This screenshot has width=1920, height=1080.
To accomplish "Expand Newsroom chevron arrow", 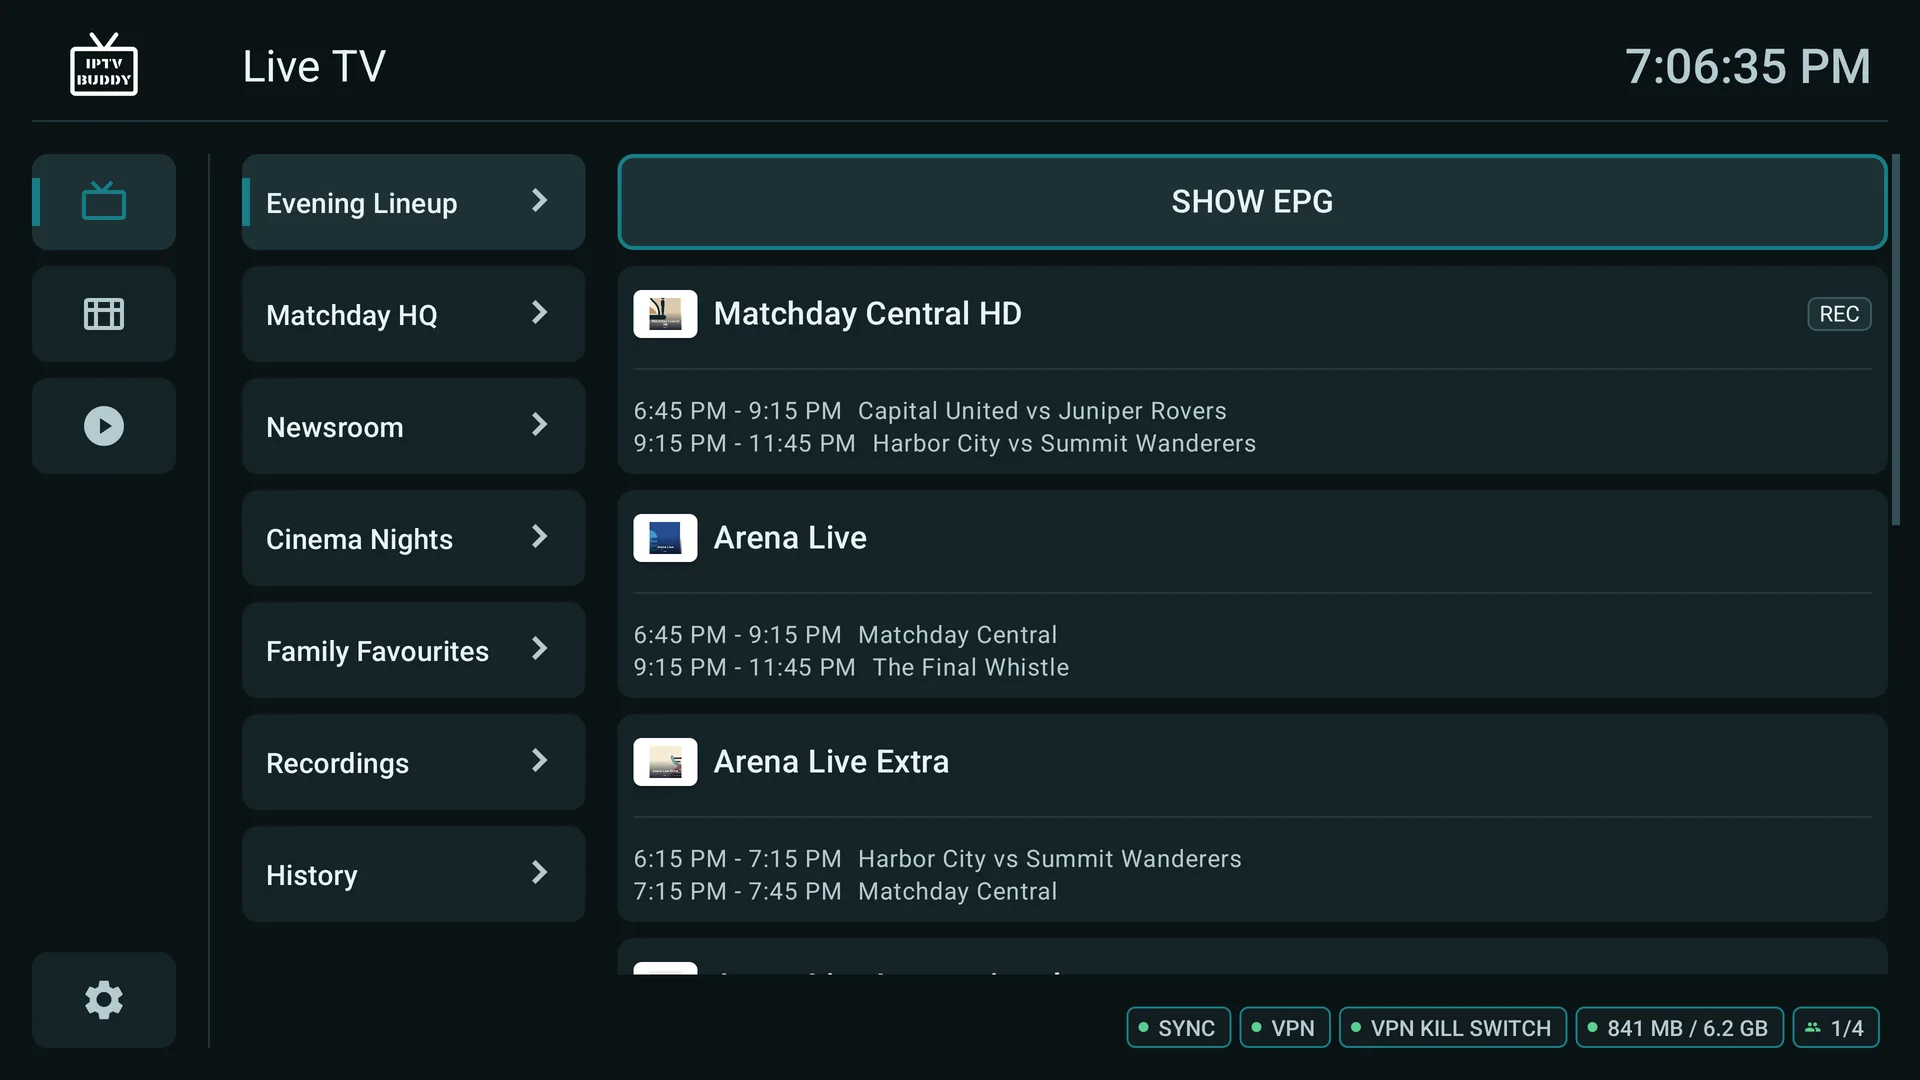I will coord(540,425).
